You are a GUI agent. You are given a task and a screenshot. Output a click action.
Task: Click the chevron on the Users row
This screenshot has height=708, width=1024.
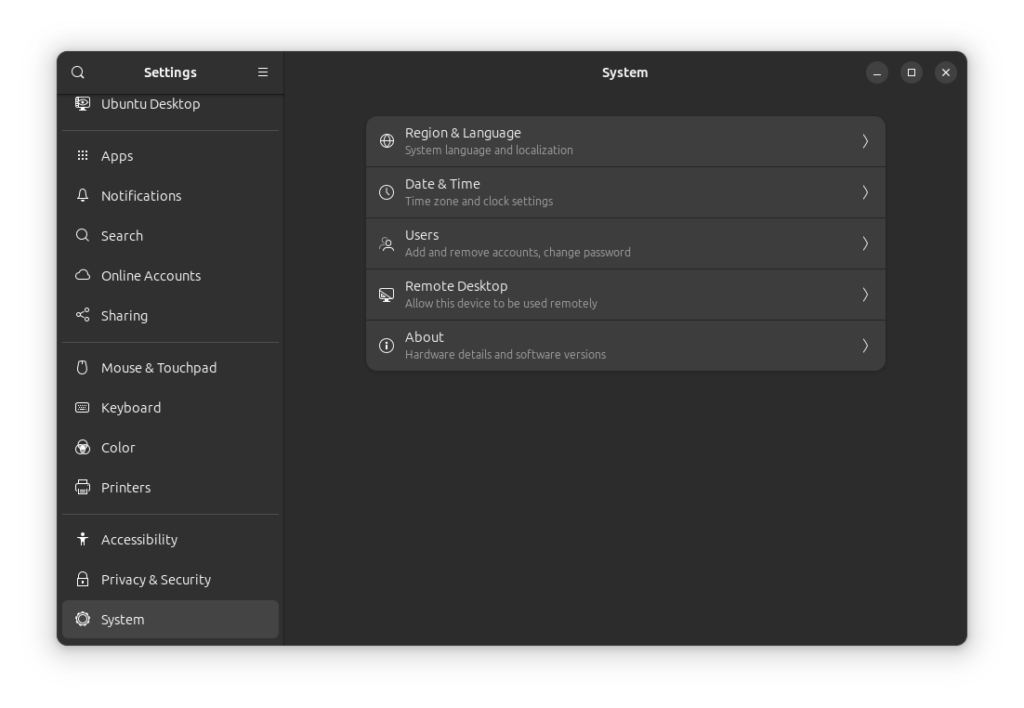tap(865, 243)
